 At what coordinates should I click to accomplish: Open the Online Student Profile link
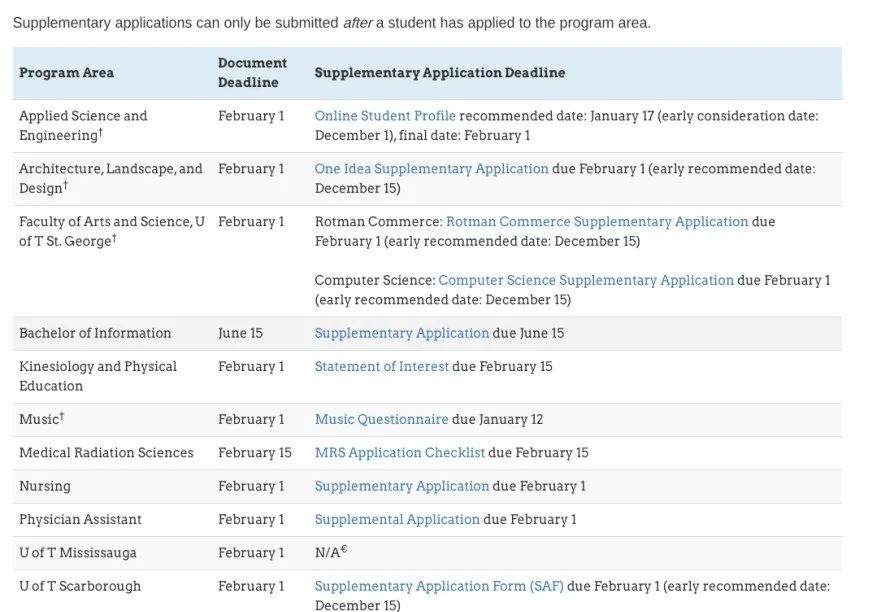pos(385,116)
